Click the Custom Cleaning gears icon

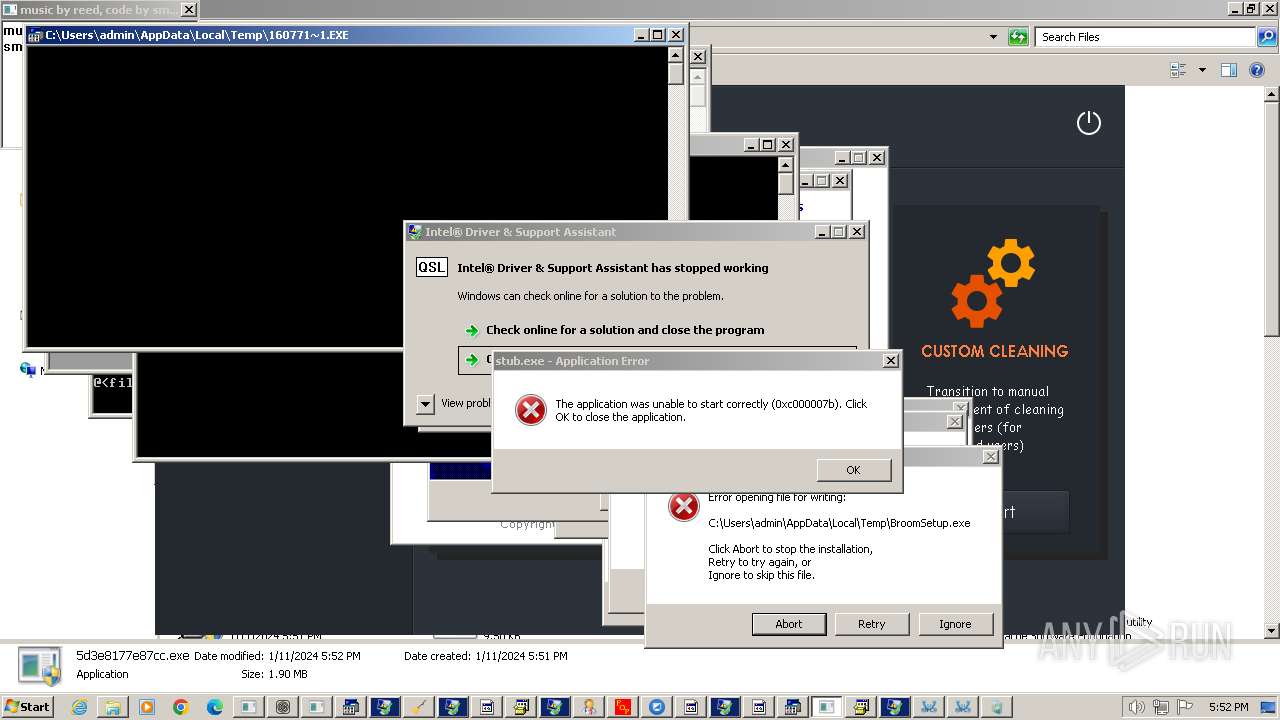[993, 283]
